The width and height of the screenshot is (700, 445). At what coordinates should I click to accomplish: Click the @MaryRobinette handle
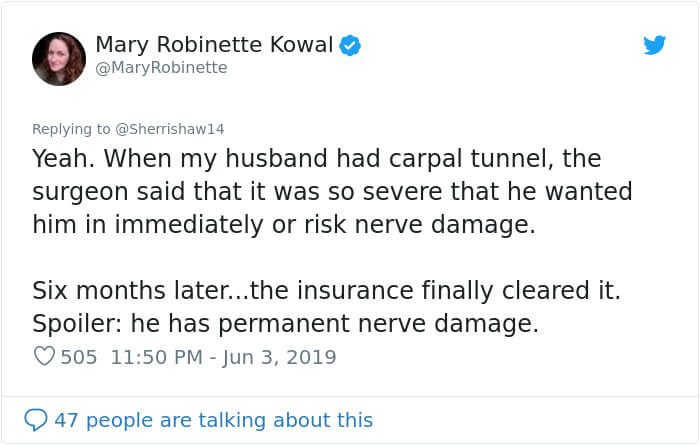click(161, 68)
